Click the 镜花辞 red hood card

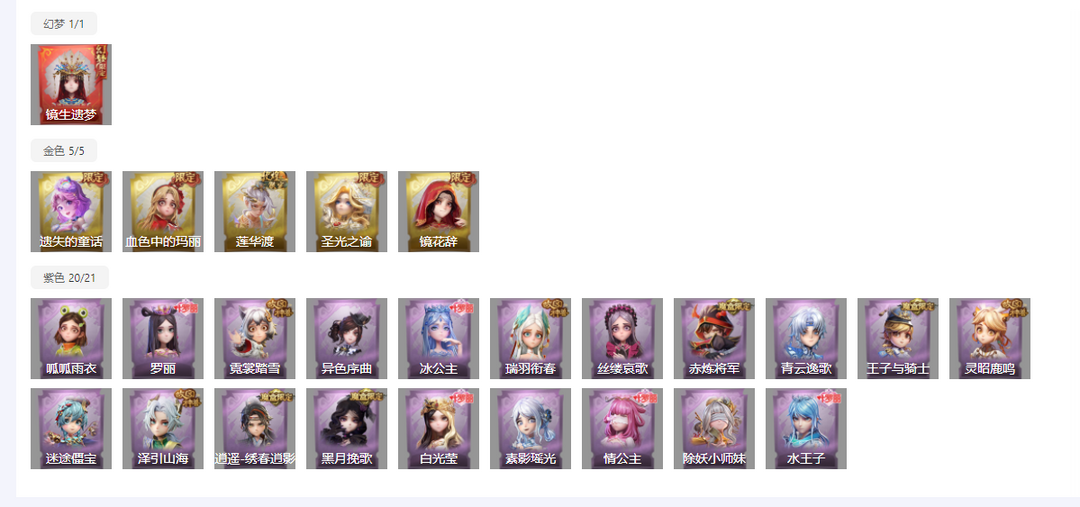point(439,211)
